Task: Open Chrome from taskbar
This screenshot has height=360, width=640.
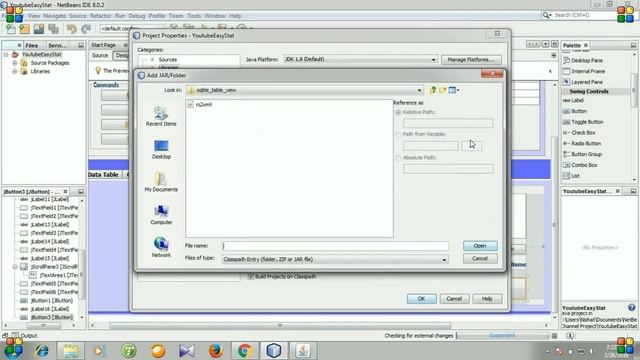Action: pos(244,351)
